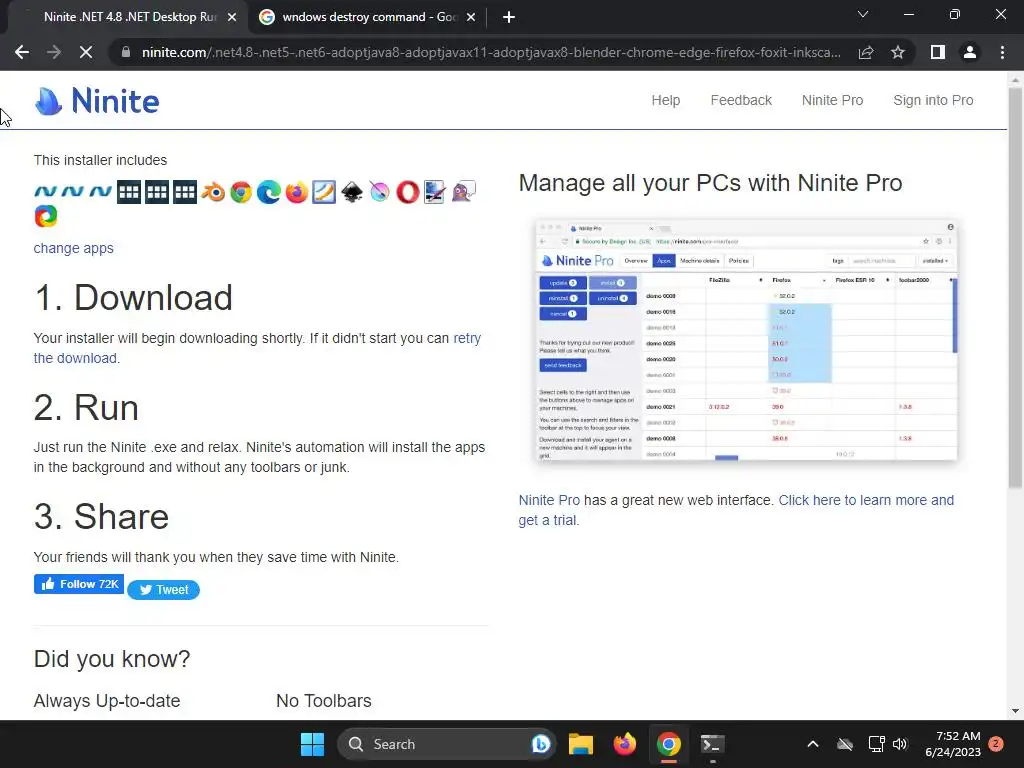This screenshot has height=768, width=1024.
Task: Click the Ninite Pro interface screenshot thumbnail
Action: click(x=746, y=341)
